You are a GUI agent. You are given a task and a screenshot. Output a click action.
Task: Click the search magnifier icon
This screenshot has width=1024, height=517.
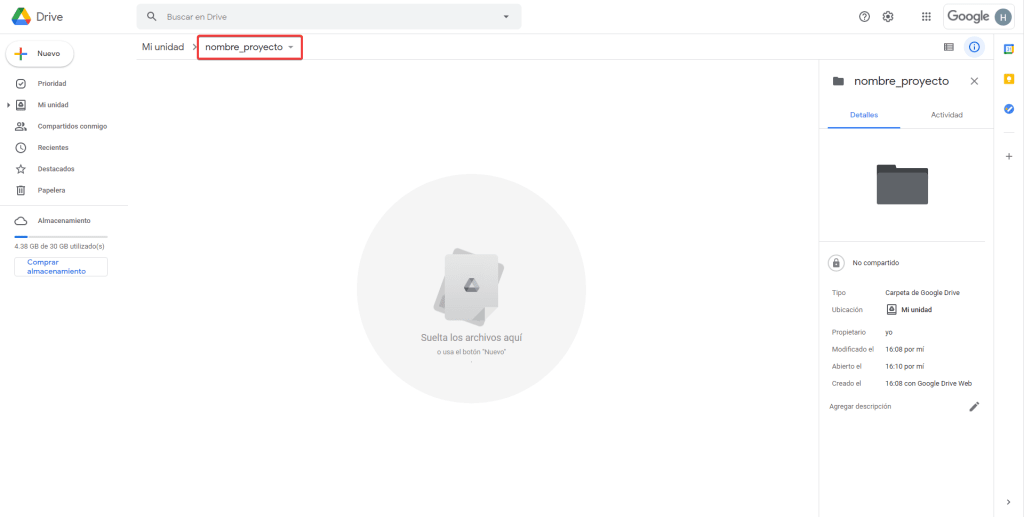[x=152, y=16]
